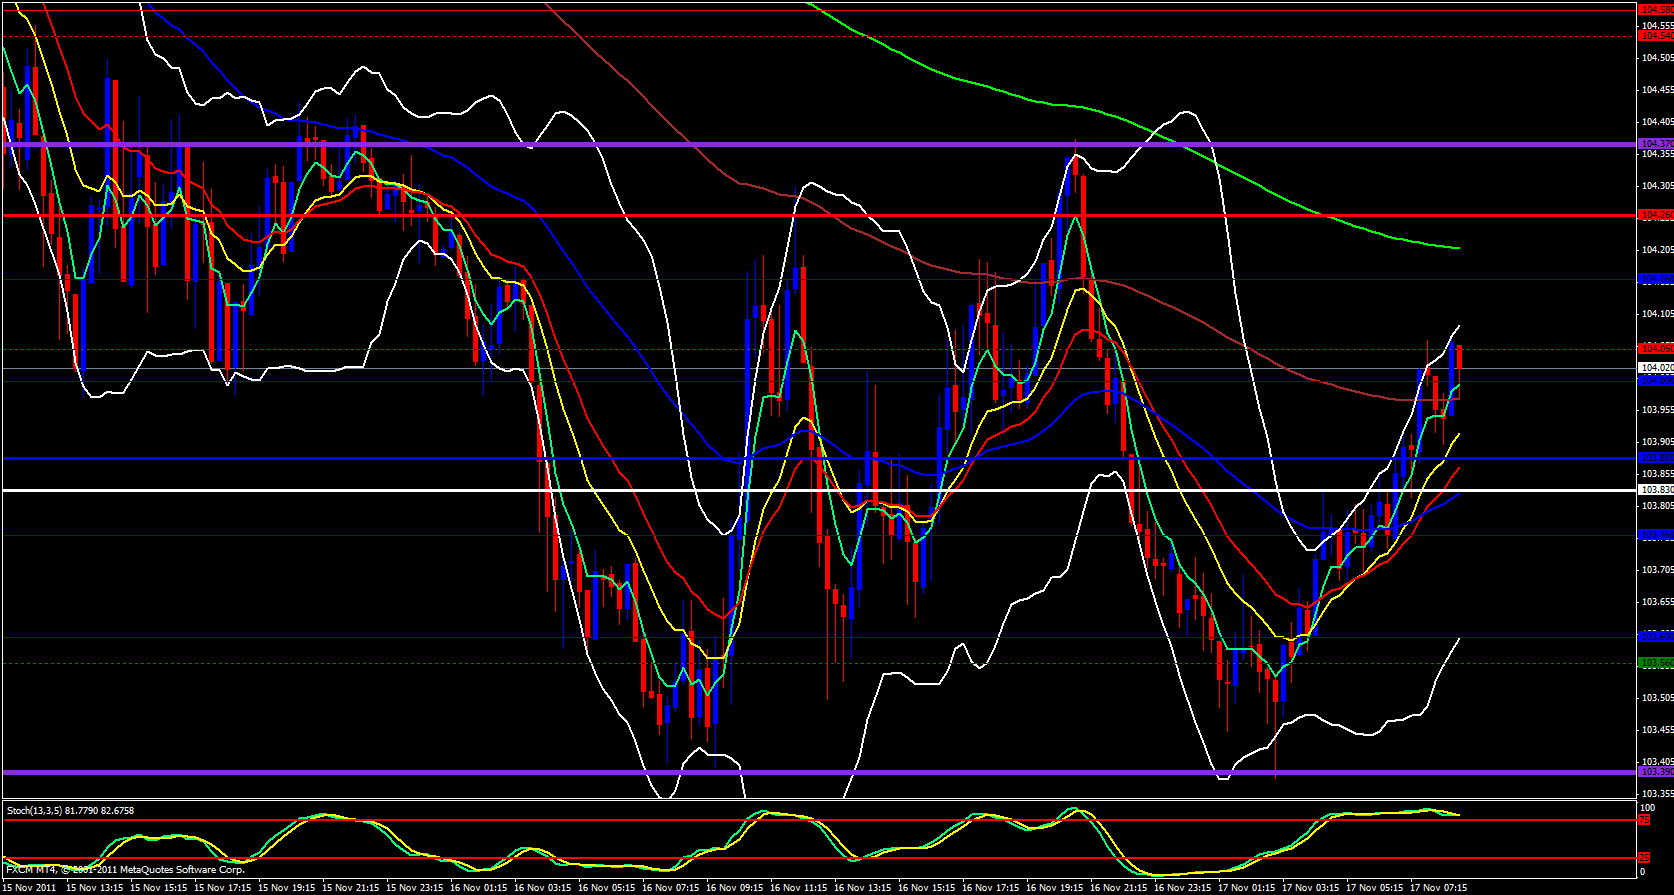This screenshot has width=1674, height=895.
Task: Click the stochastic 25 level marker
Action: click(x=1643, y=858)
